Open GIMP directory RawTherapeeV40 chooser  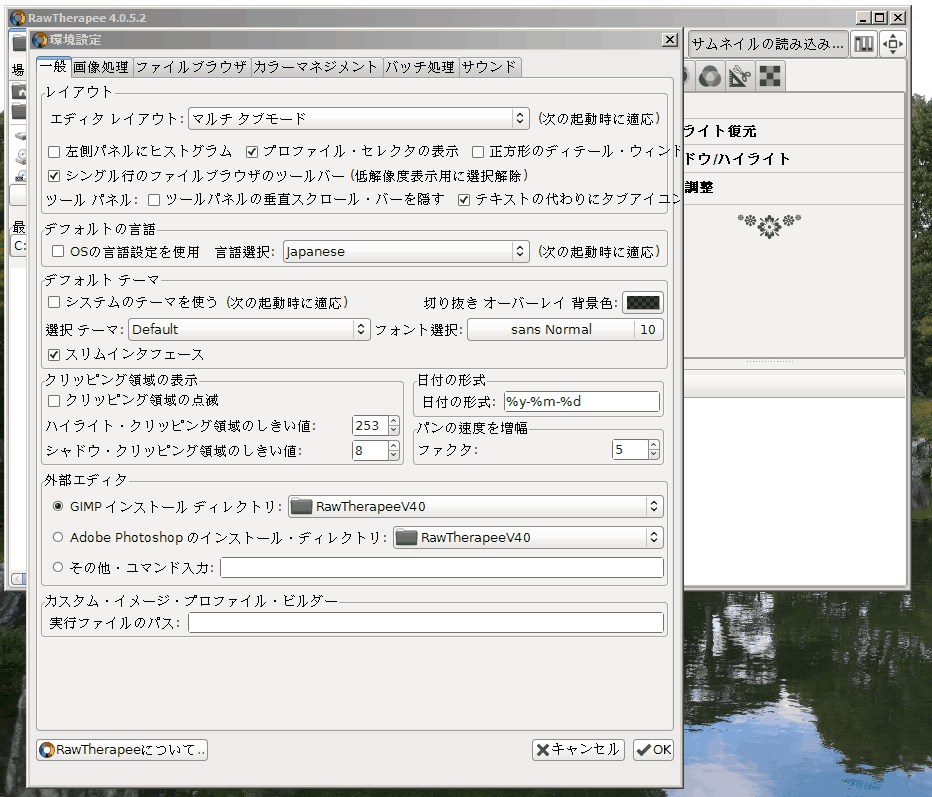point(476,506)
